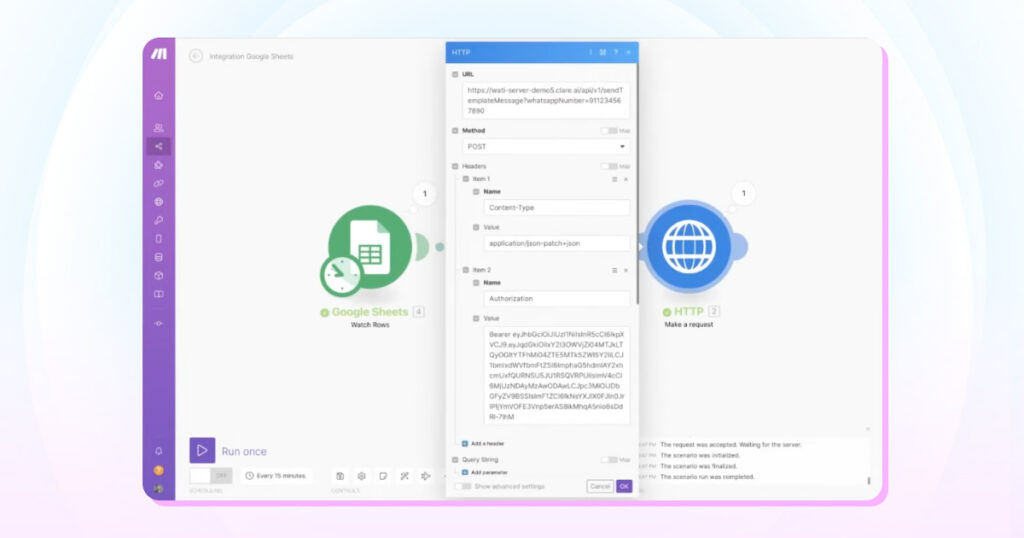Go back using the arrow beside scenario name

click(195, 56)
